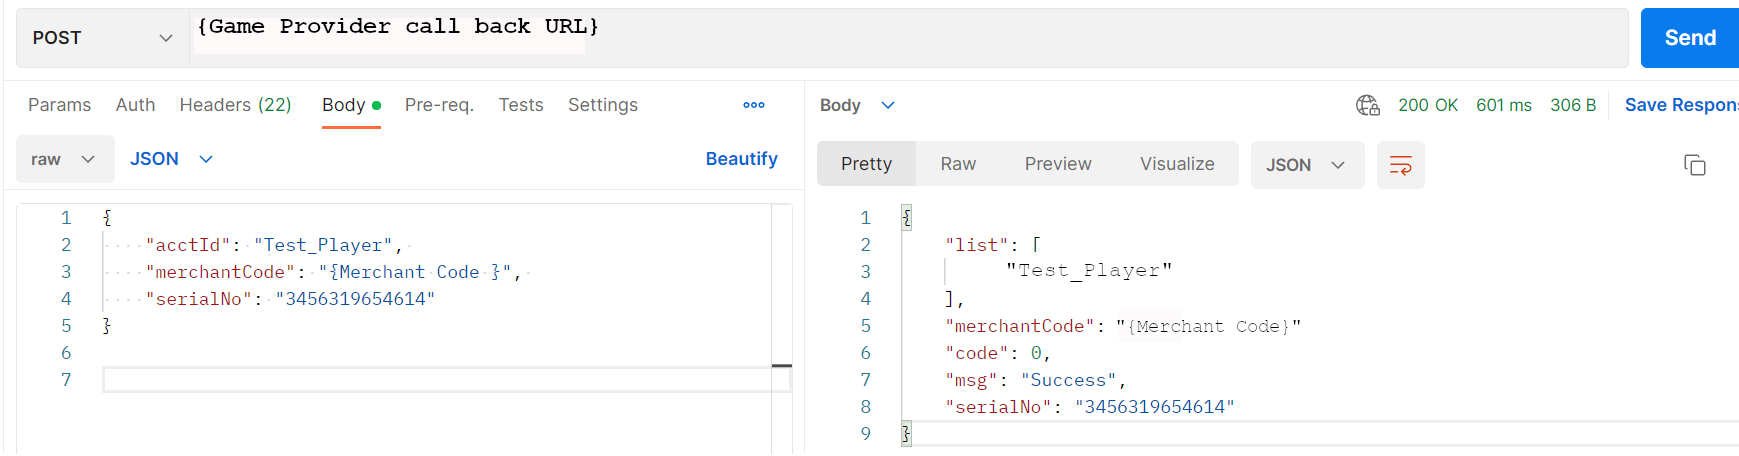Click the request URL input field

tap(900, 38)
